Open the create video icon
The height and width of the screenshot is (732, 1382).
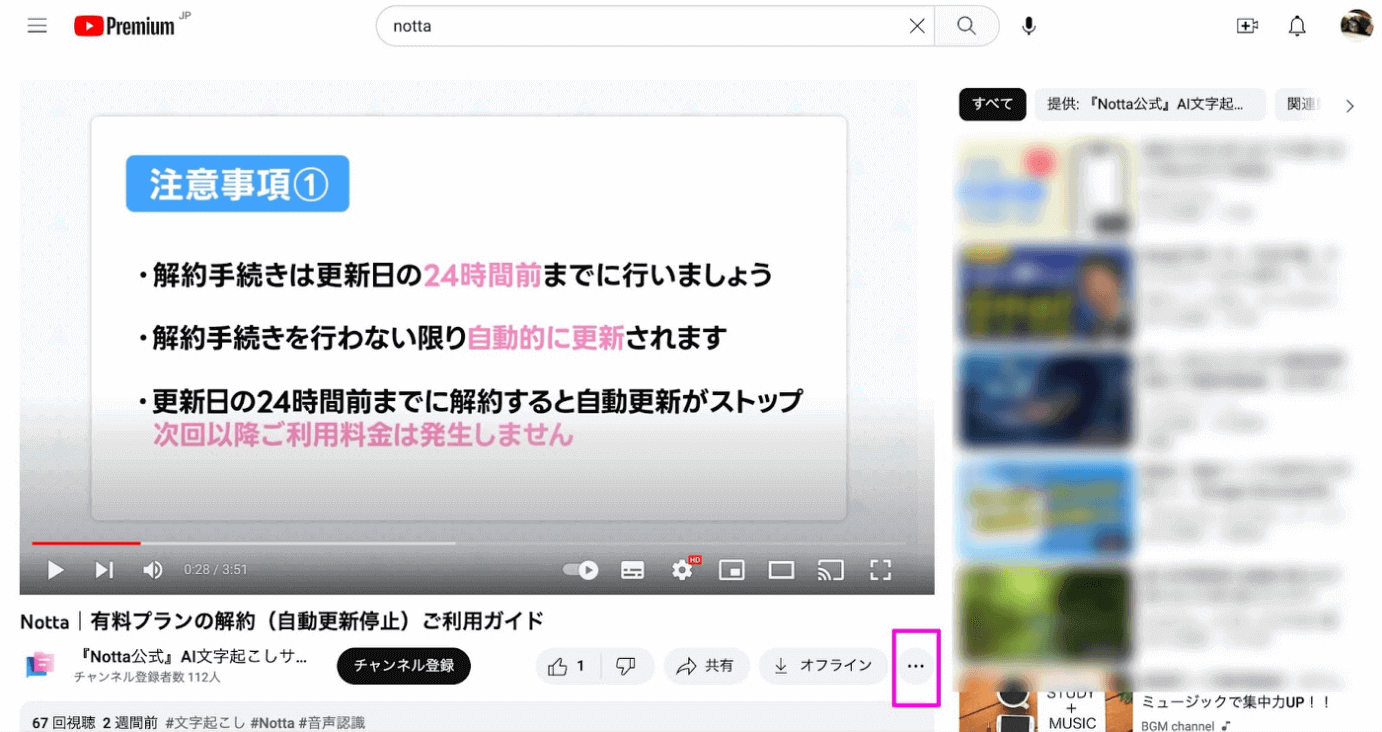pyautogui.click(x=1247, y=26)
